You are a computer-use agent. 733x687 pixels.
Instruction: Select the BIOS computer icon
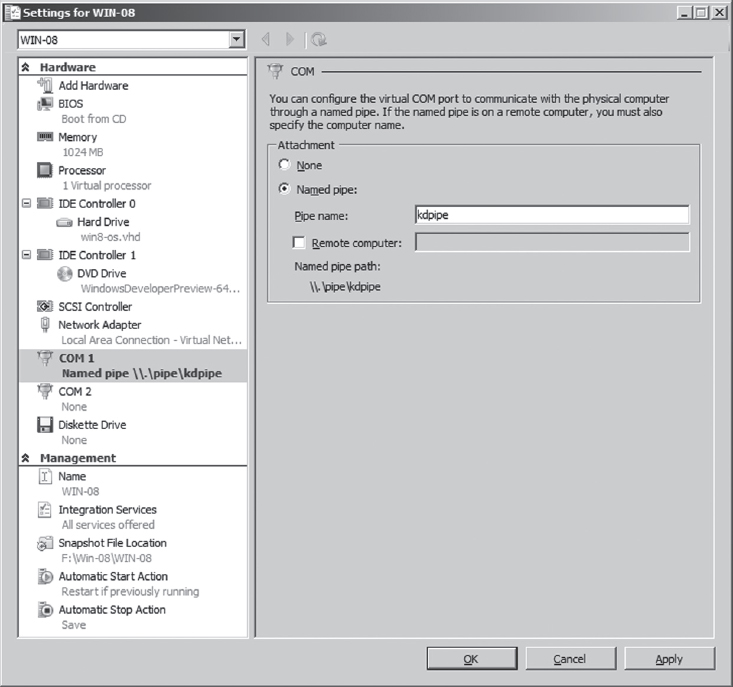[x=45, y=103]
